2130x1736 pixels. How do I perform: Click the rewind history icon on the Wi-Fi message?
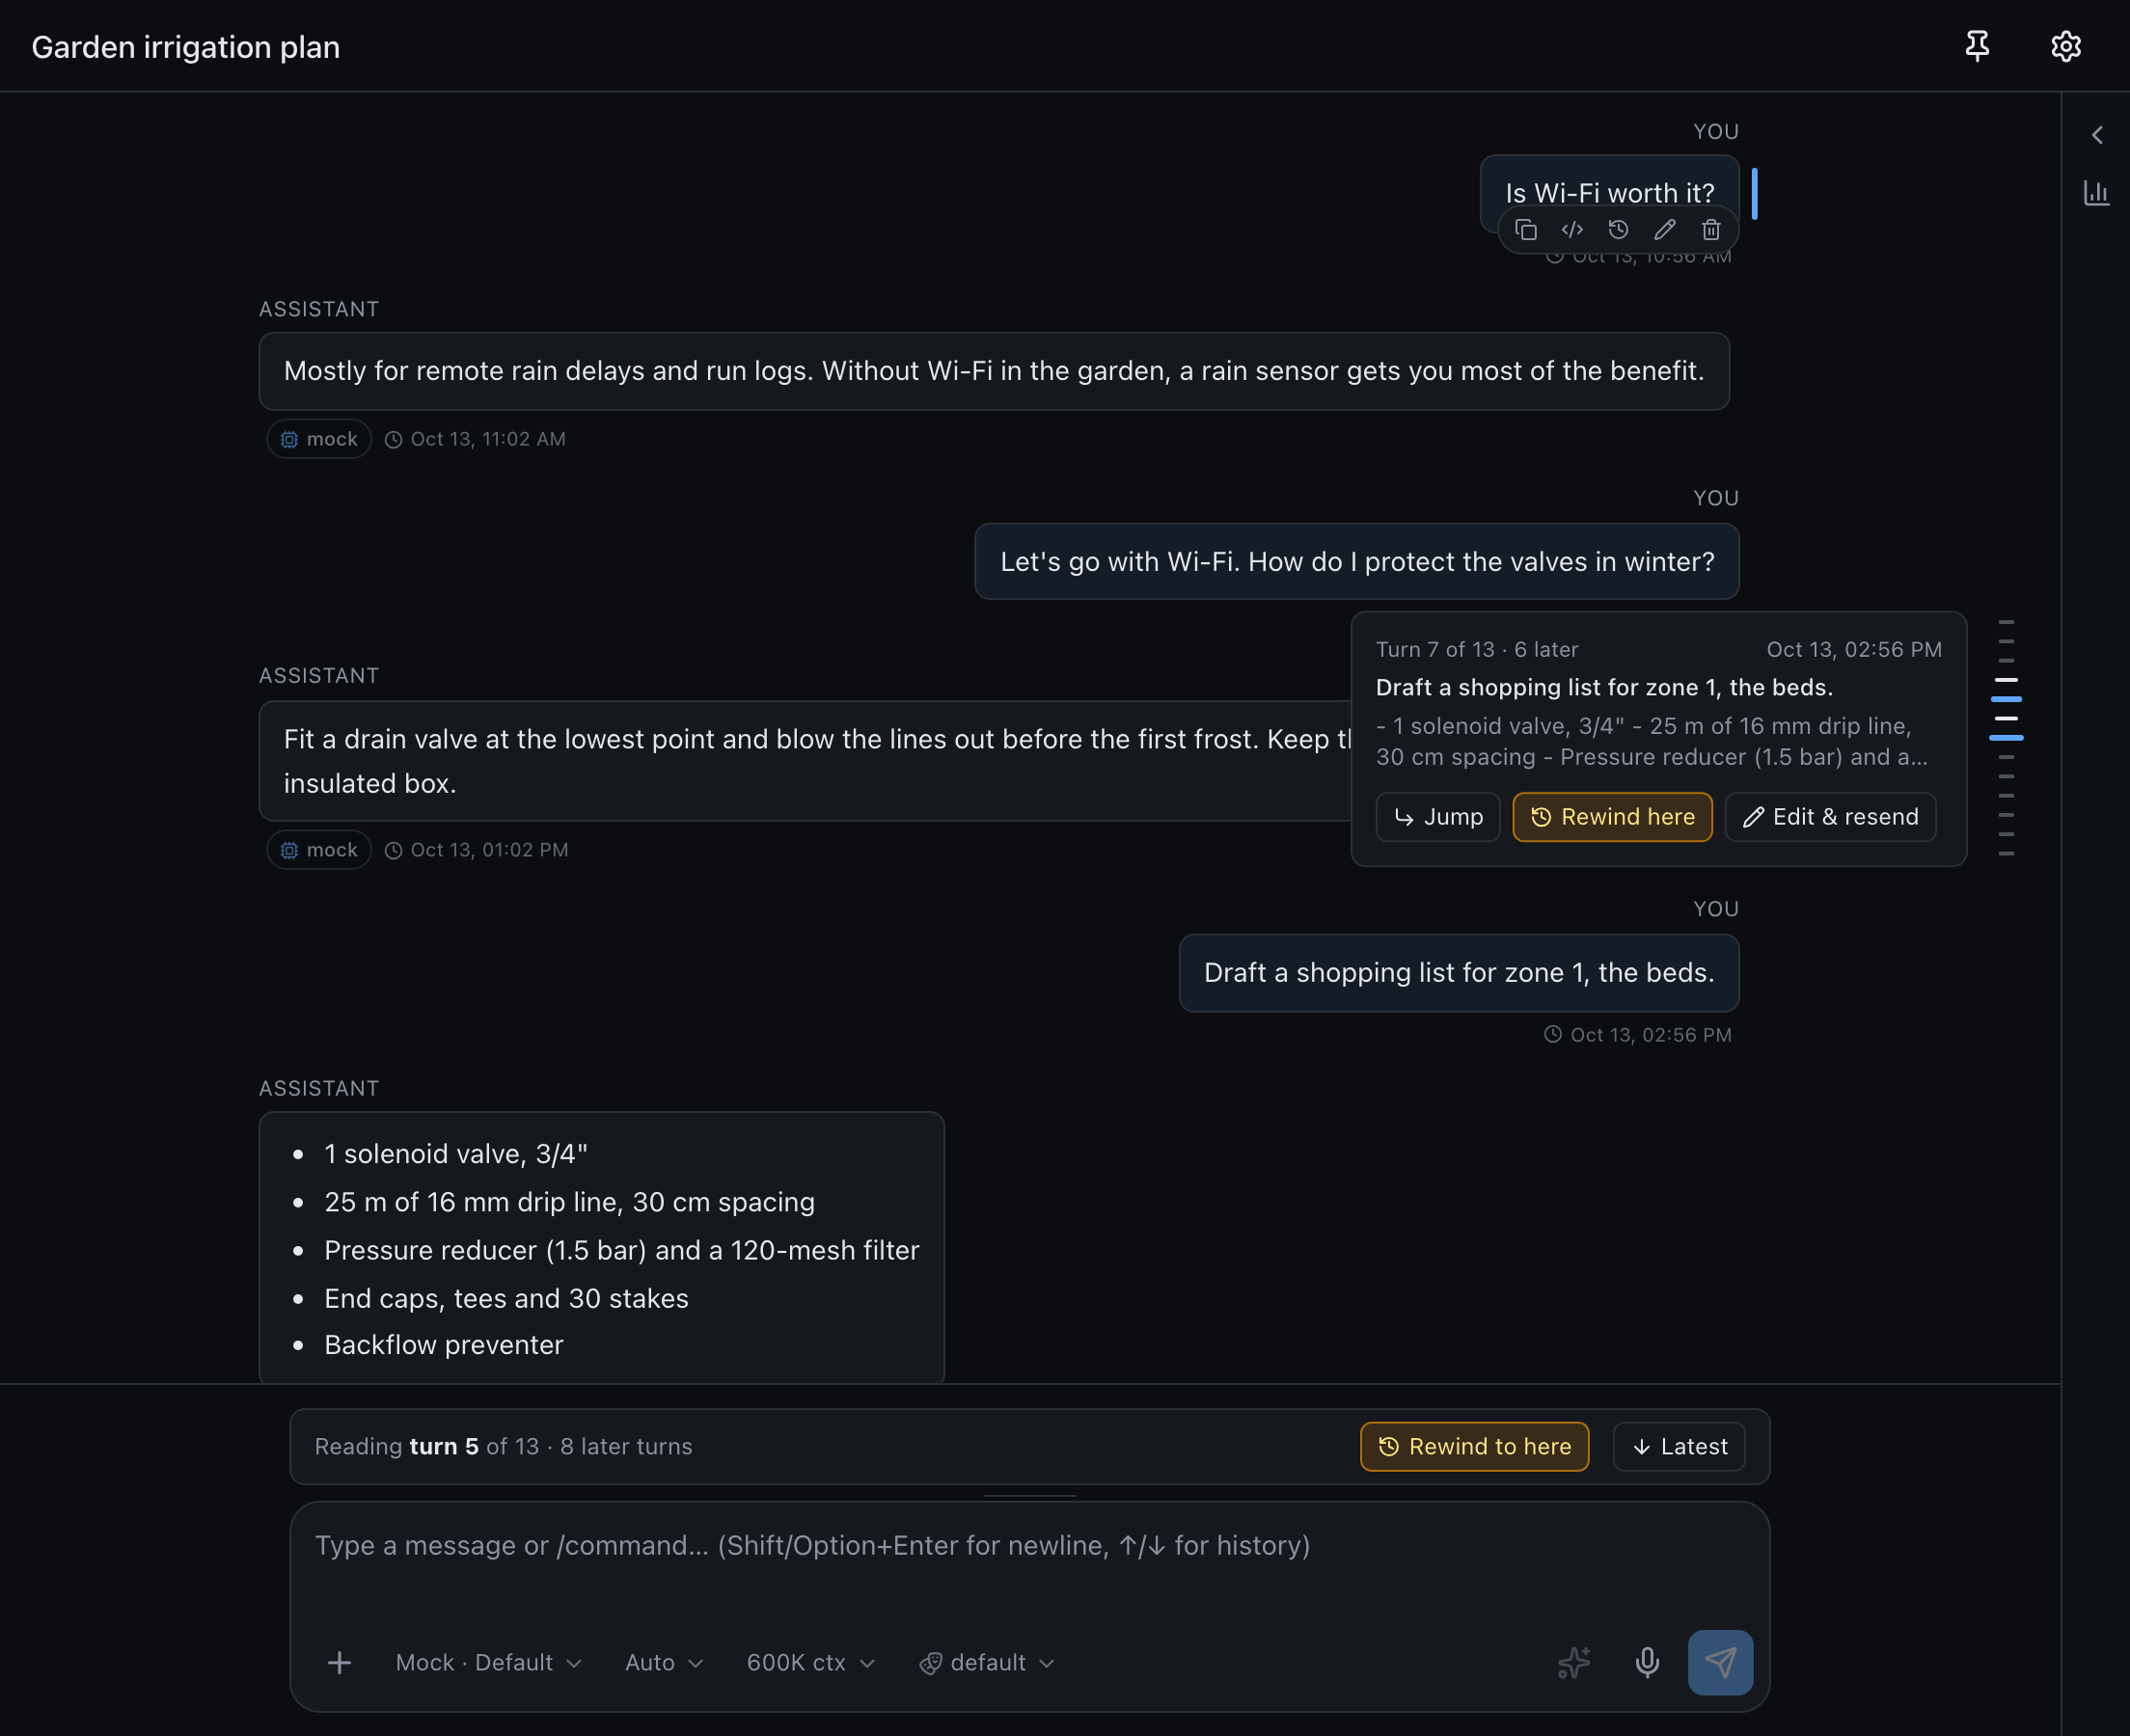[x=1618, y=230]
